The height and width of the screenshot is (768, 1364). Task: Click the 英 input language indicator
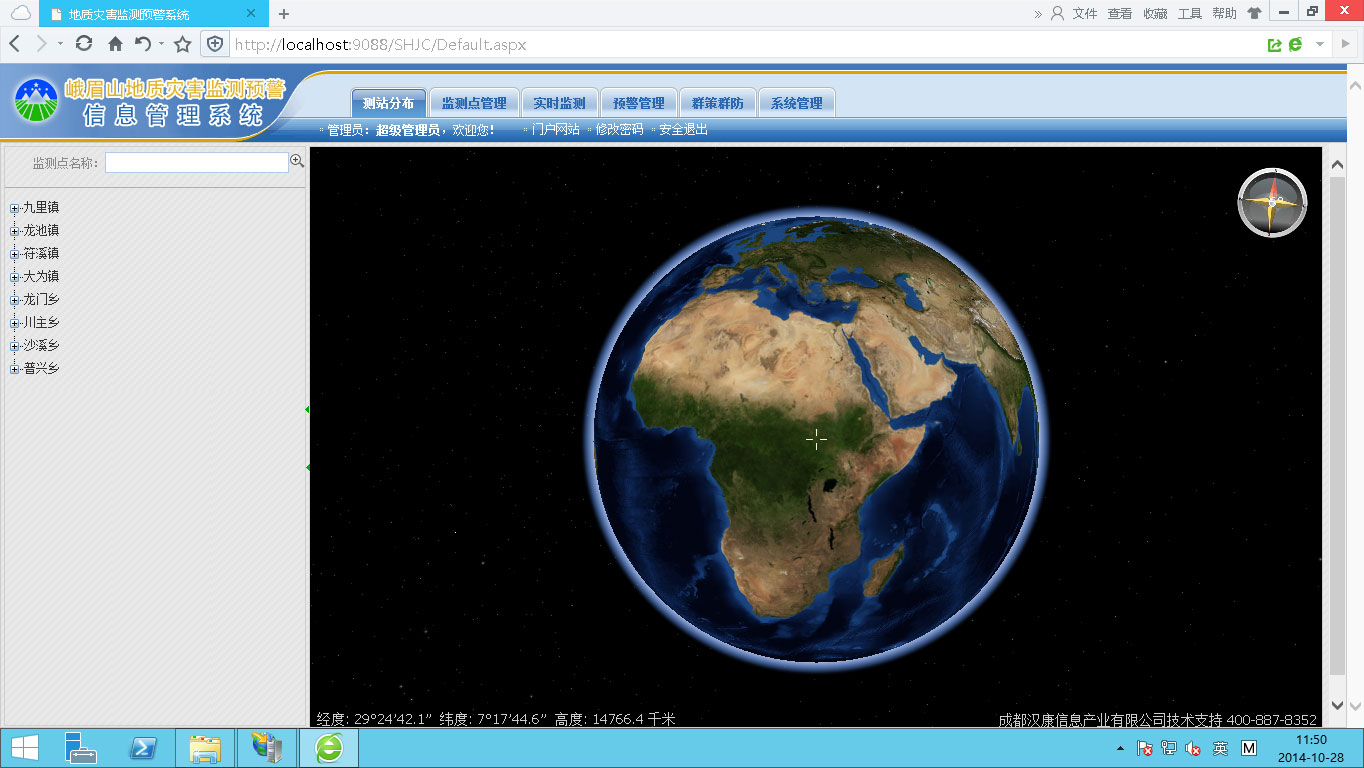coord(1220,748)
